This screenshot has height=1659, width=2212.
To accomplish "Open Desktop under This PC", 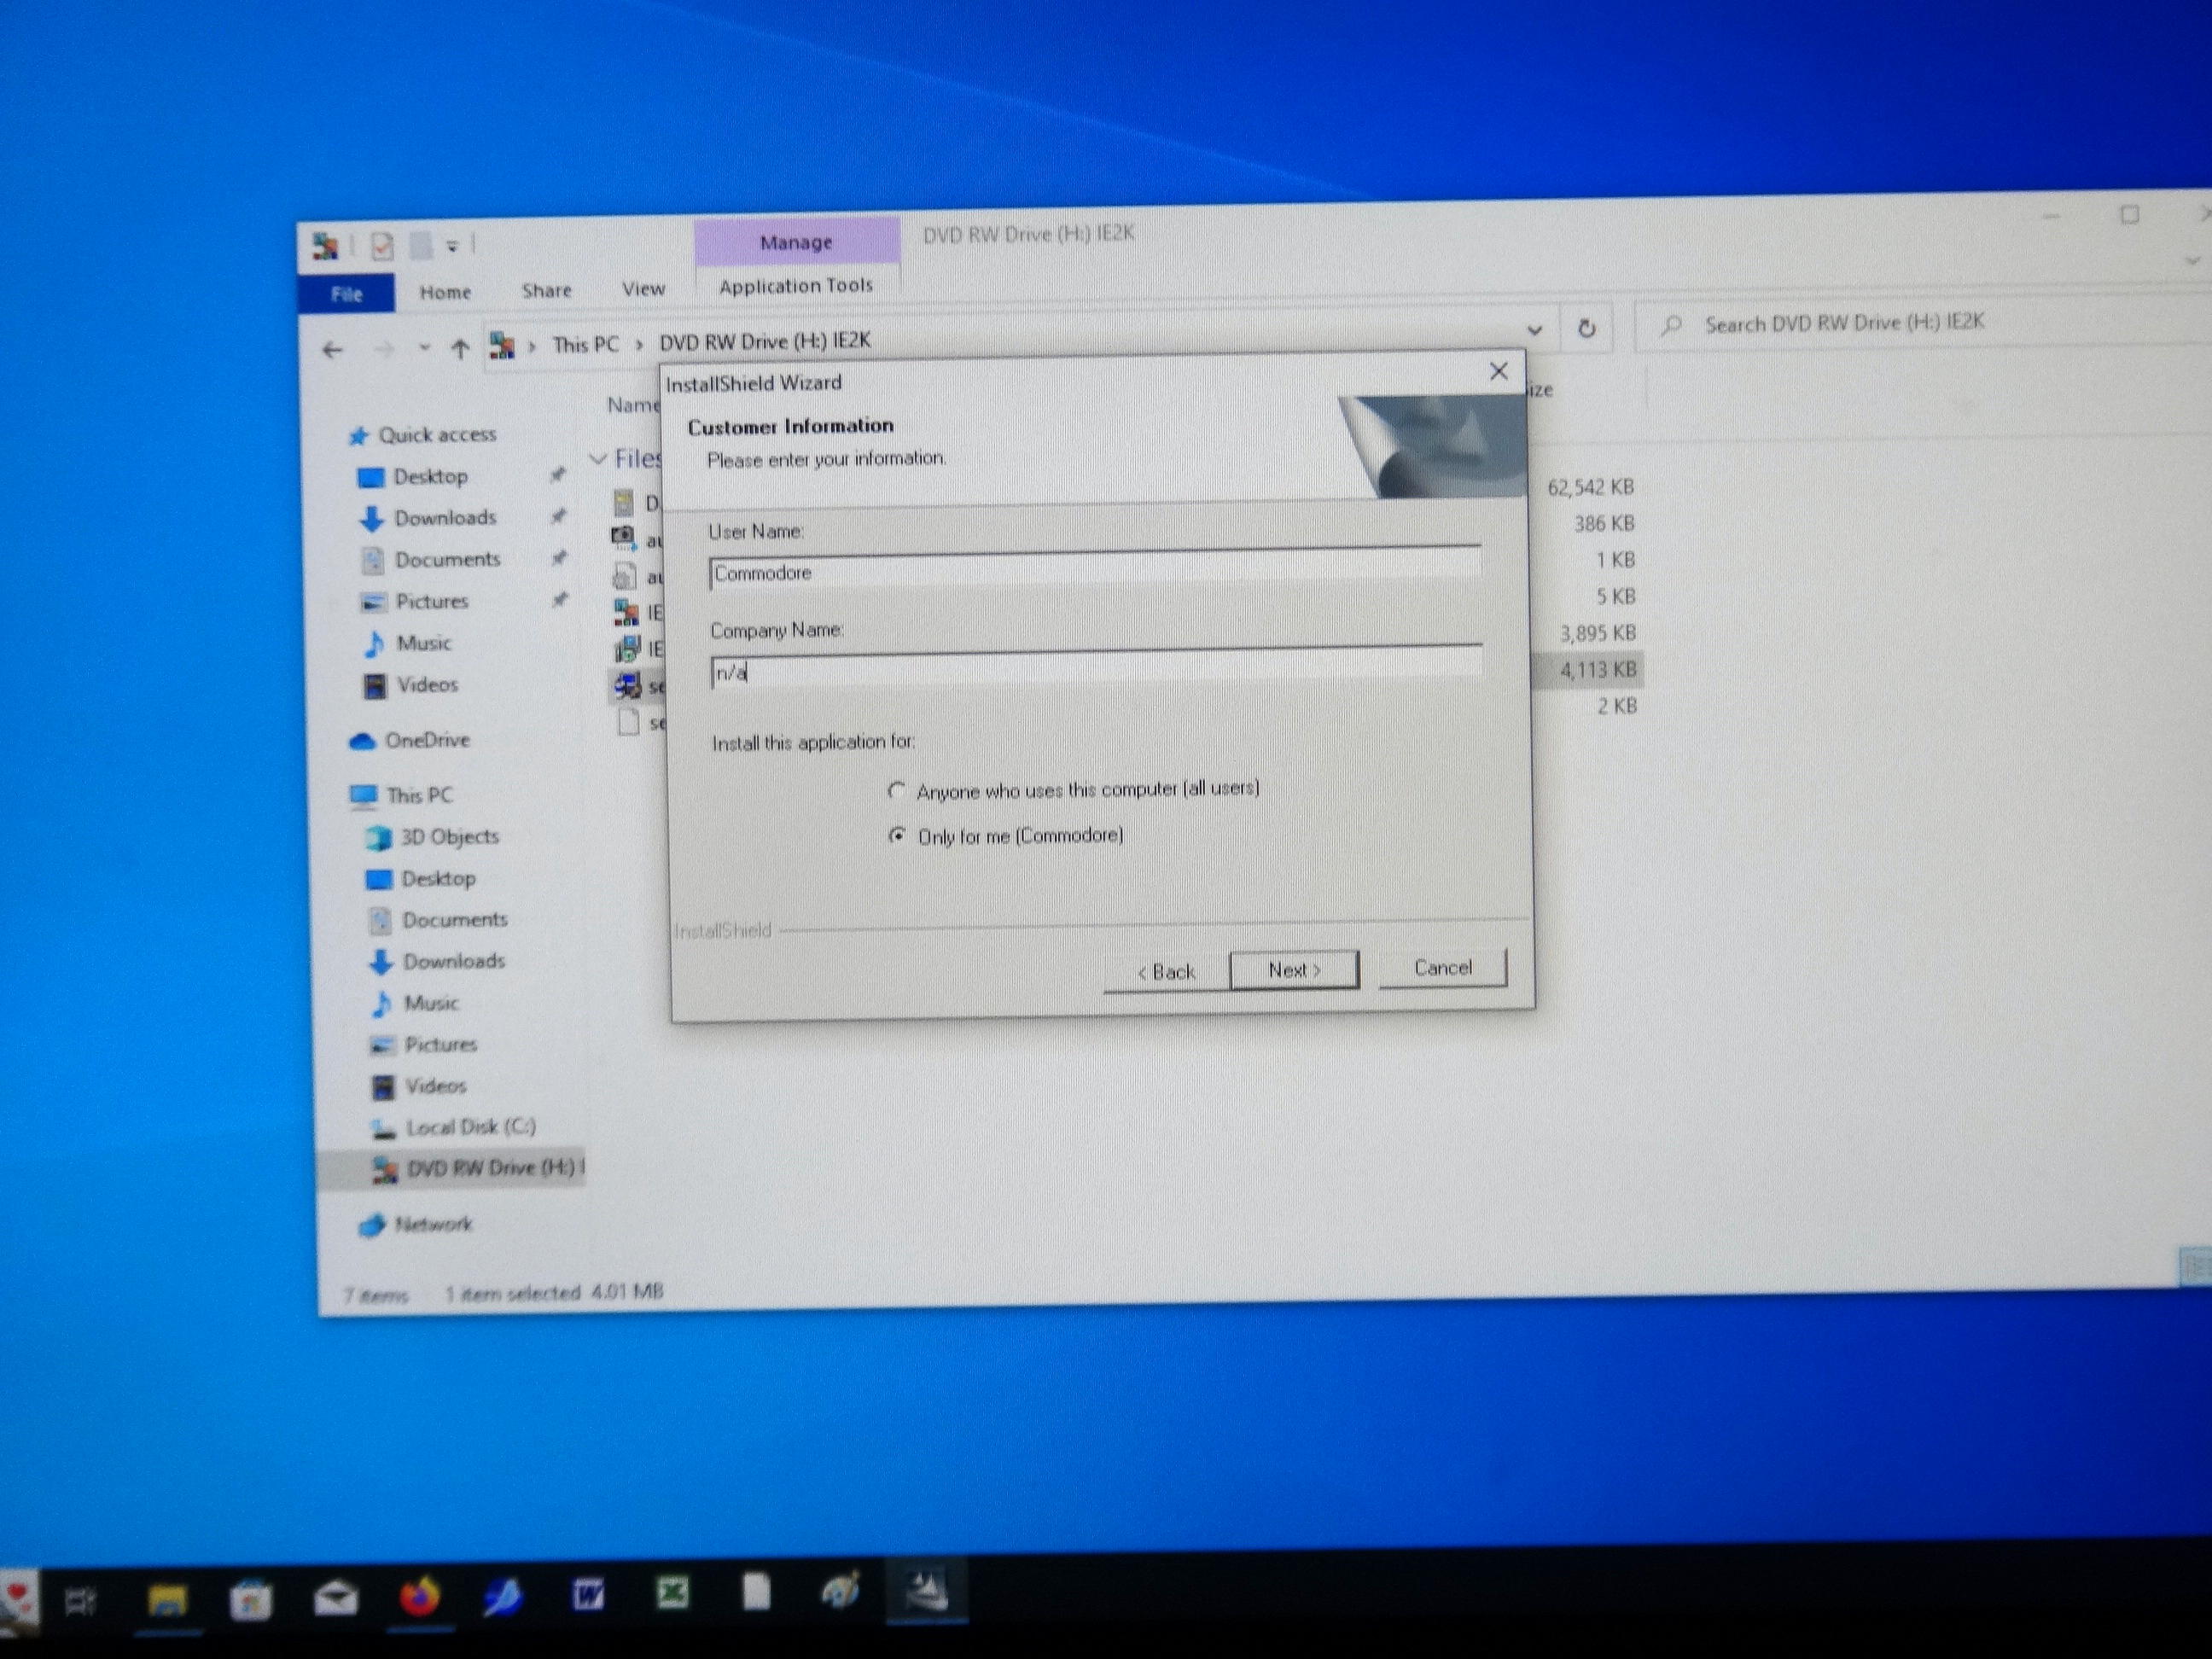I will (x=438, y=879).
